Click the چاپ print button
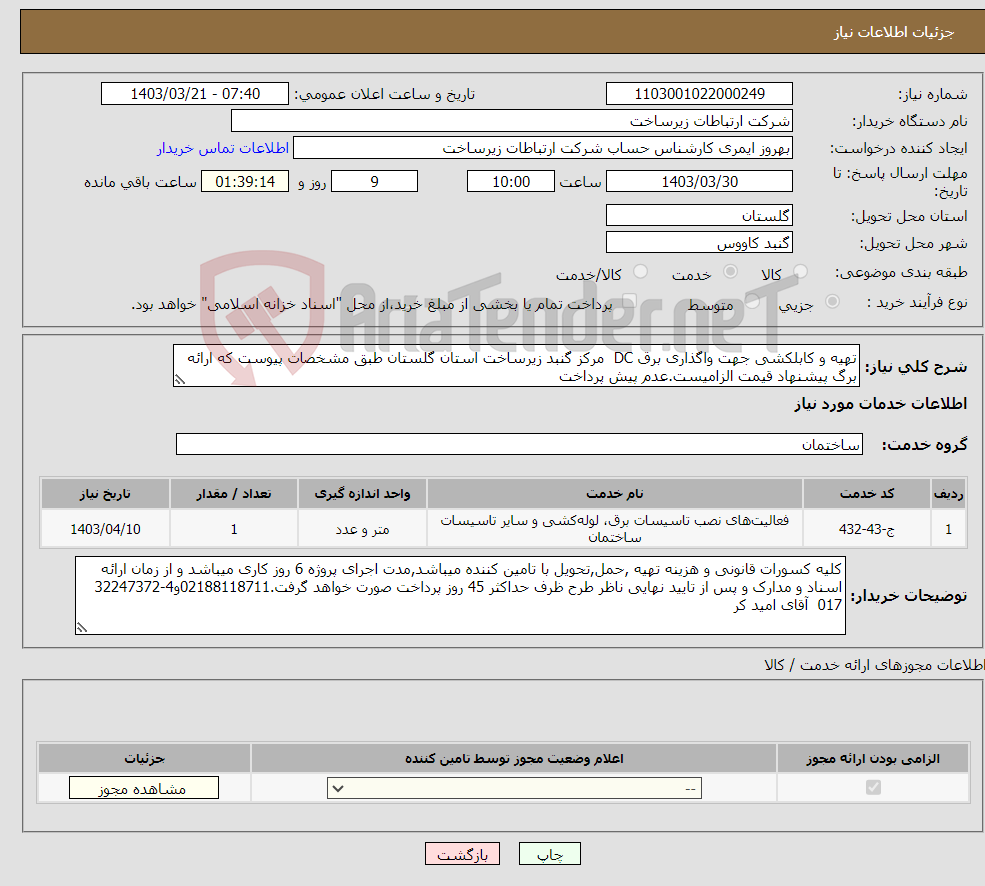 point(550,854)
